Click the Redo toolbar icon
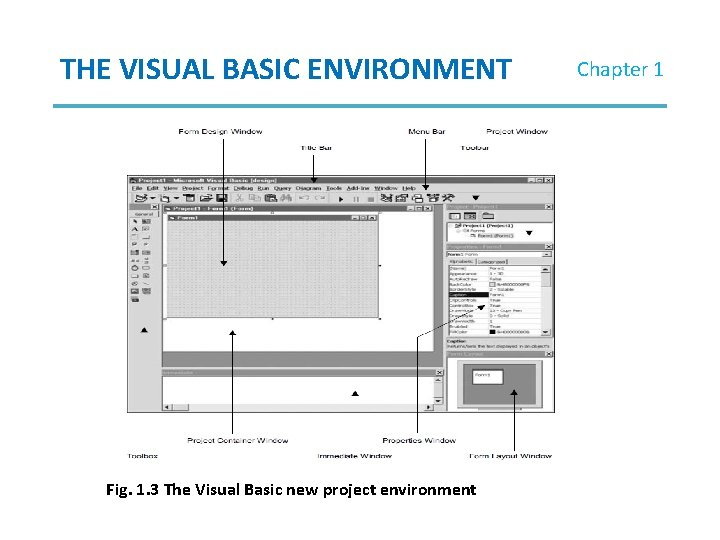This screenshot has height=540, width=720. tap(320, 198)
